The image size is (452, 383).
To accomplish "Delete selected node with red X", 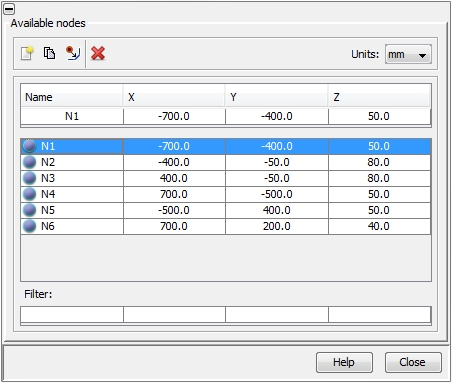I will pyautogui.click(x=98, y=53).
